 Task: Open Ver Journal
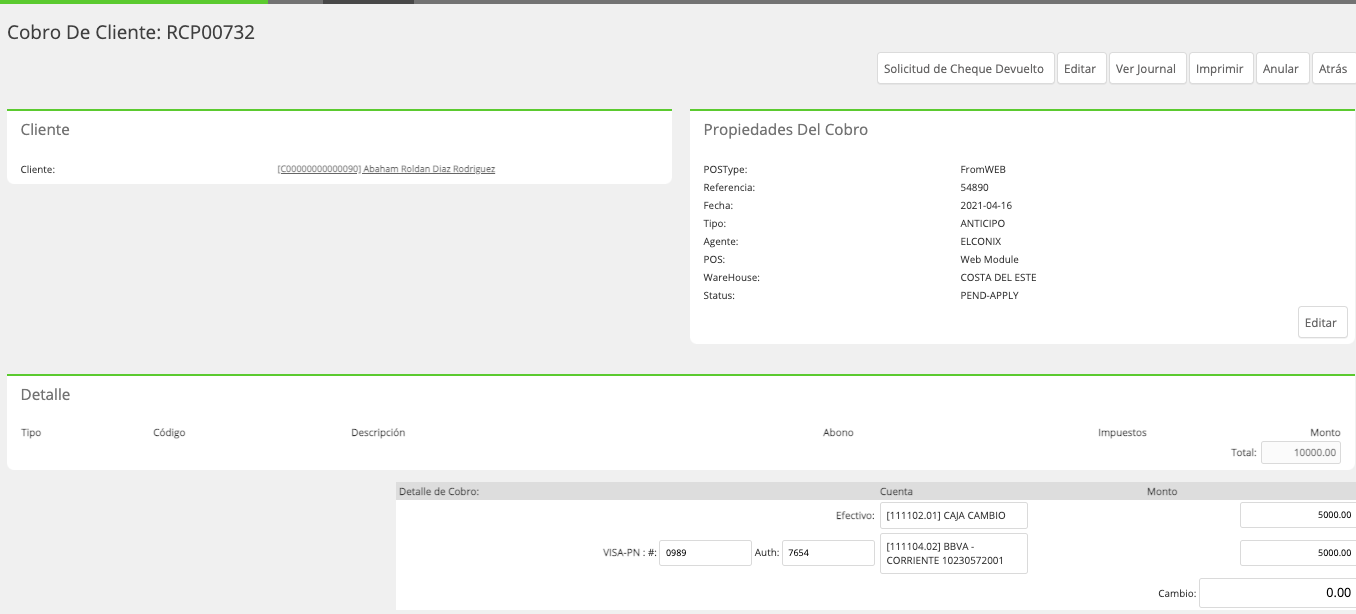(1146, 69)
